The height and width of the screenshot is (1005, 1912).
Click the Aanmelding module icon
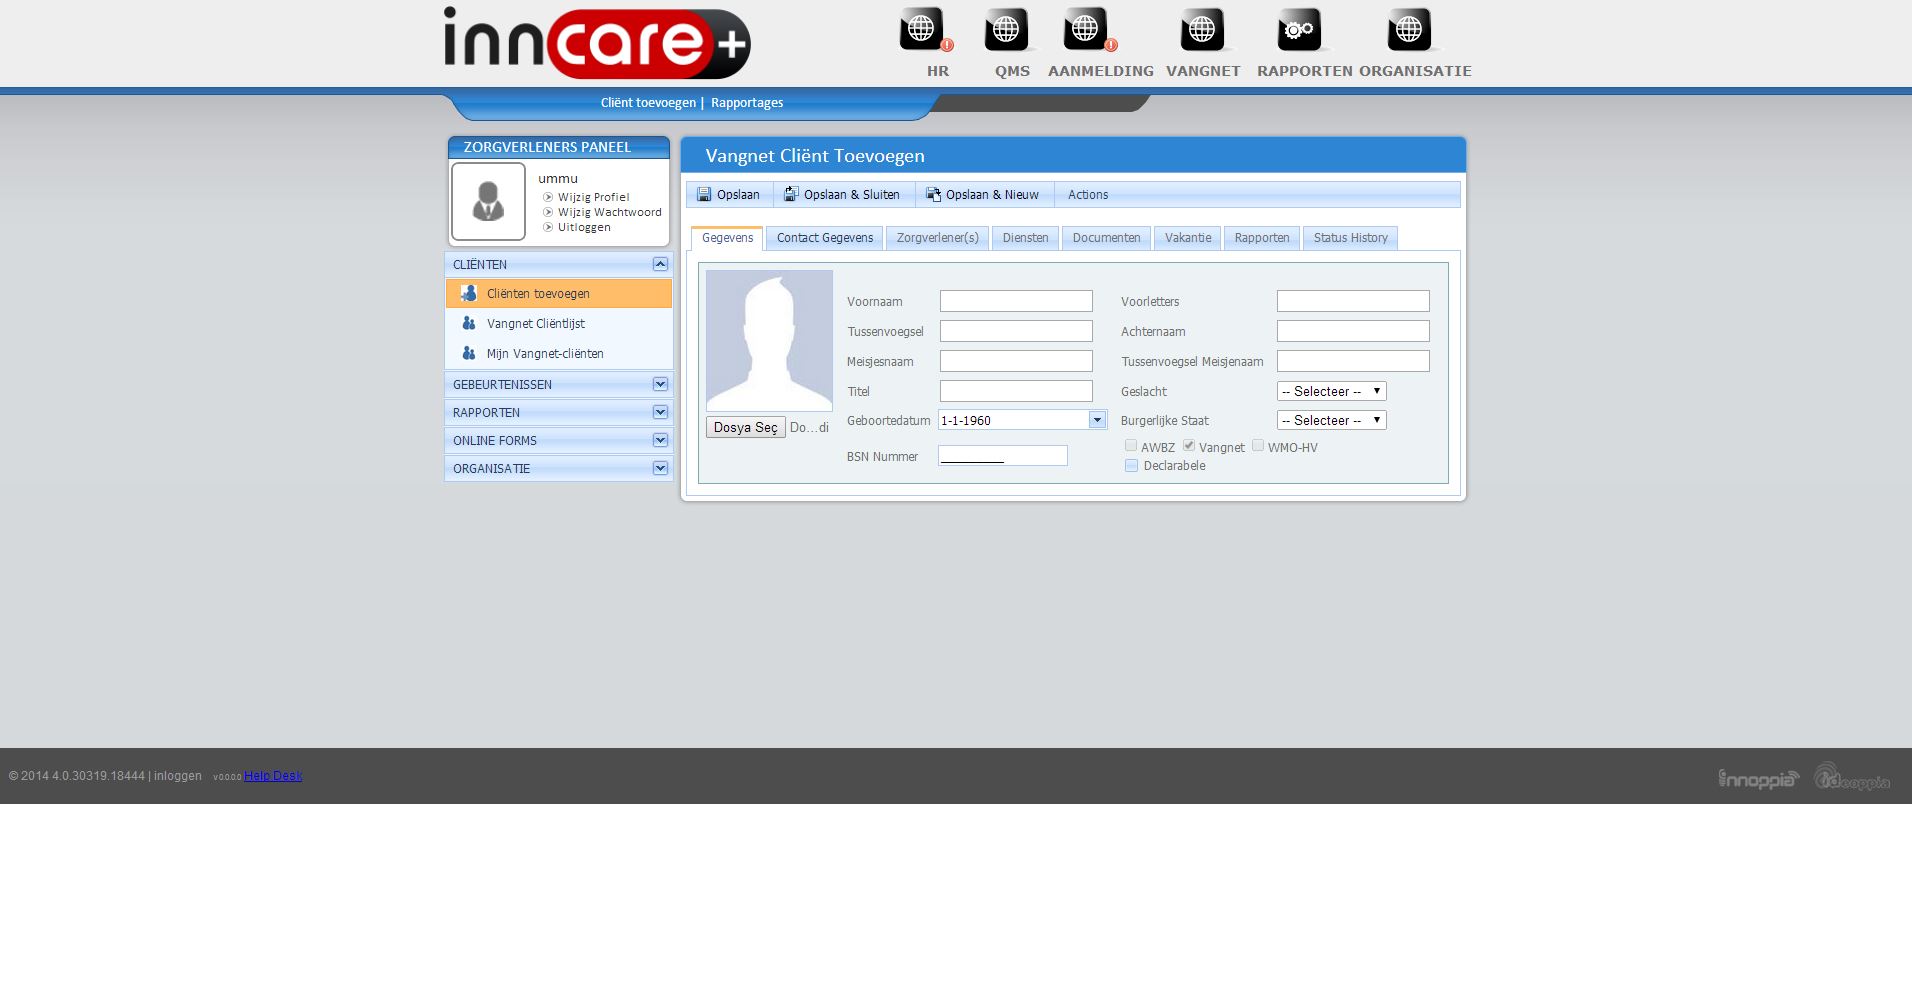(x=1086, y=30)
